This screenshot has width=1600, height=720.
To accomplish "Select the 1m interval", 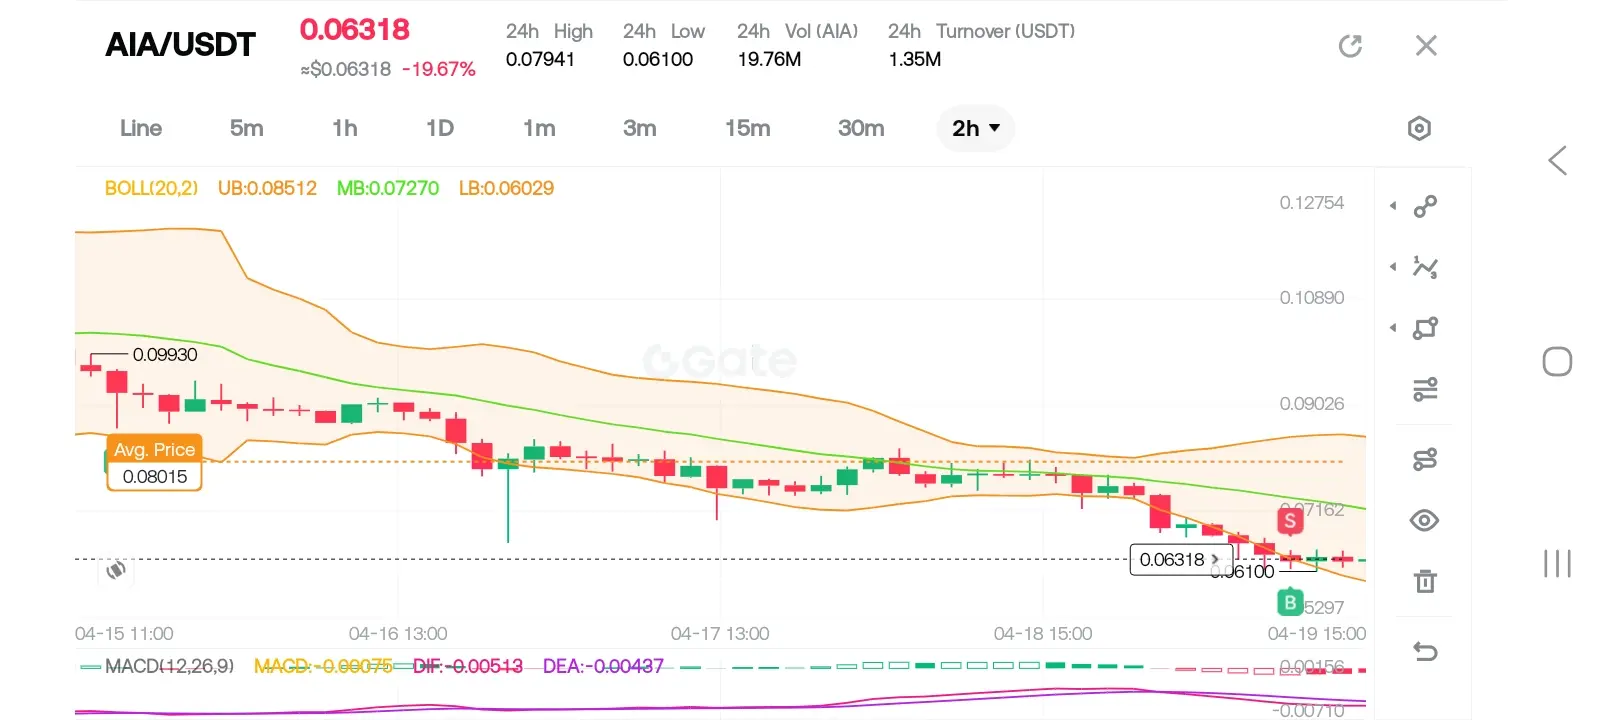I will (539, 128).
